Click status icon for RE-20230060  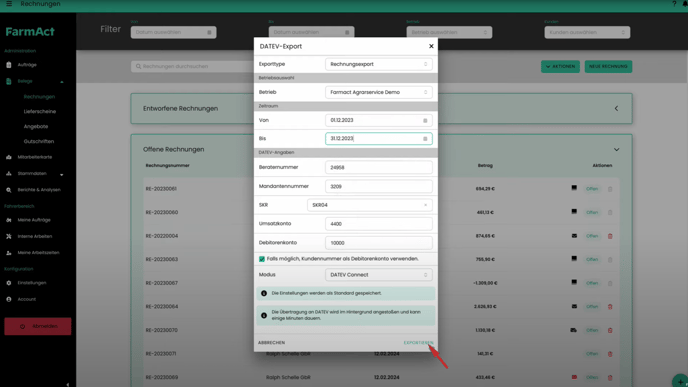click(x=574, y=211)
